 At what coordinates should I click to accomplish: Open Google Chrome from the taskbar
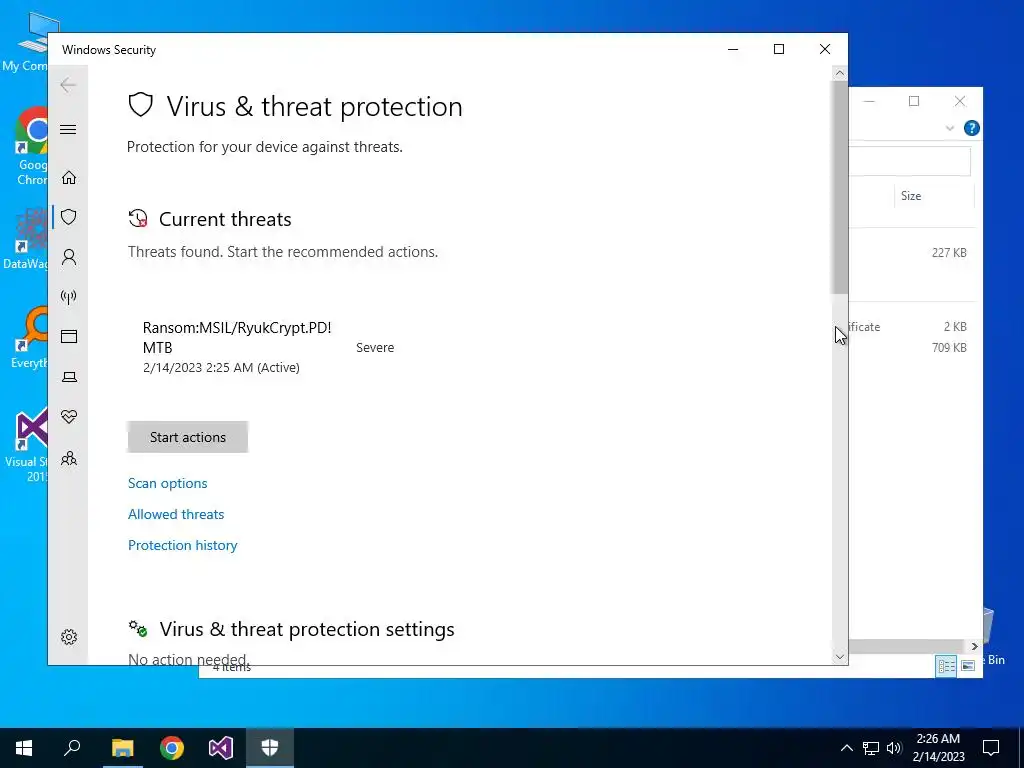tap(172, 748)
